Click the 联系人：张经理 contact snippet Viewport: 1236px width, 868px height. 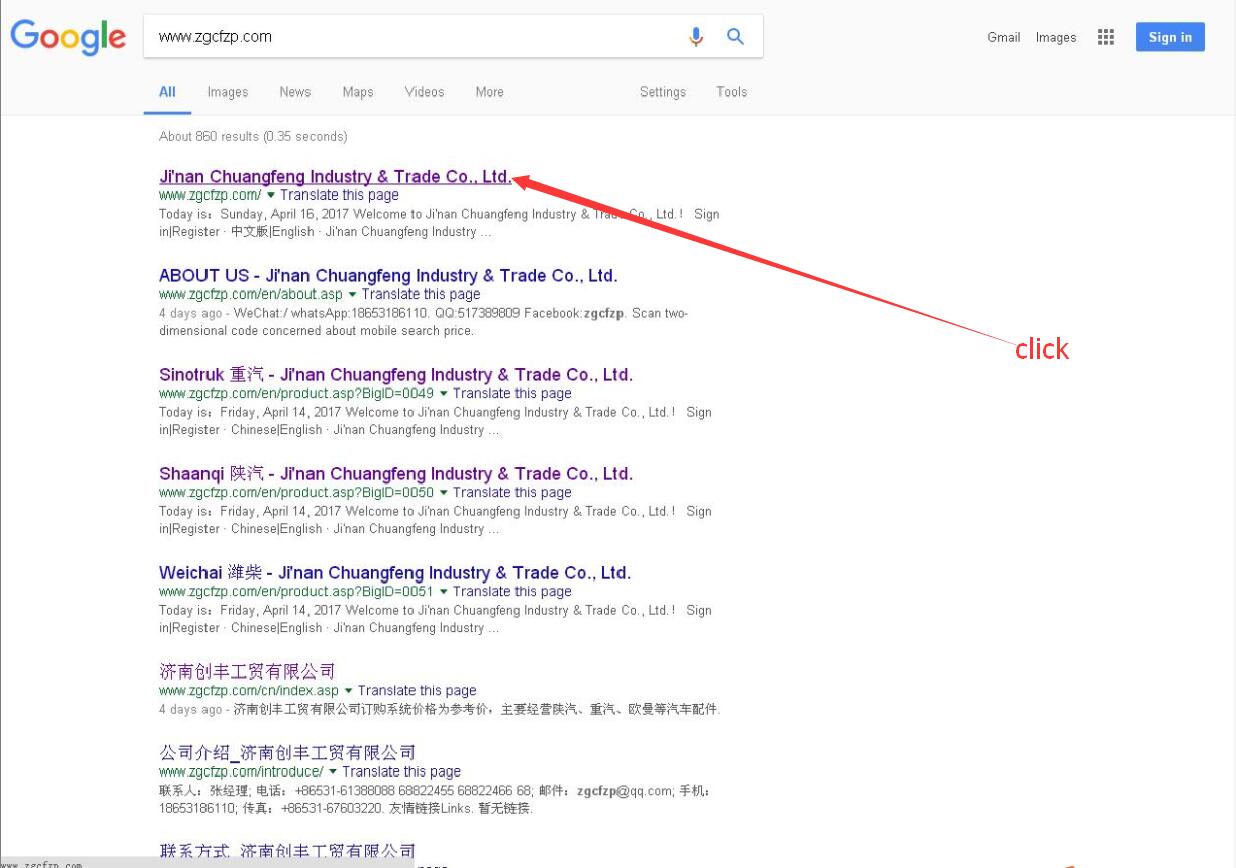[x=435, y=799]
